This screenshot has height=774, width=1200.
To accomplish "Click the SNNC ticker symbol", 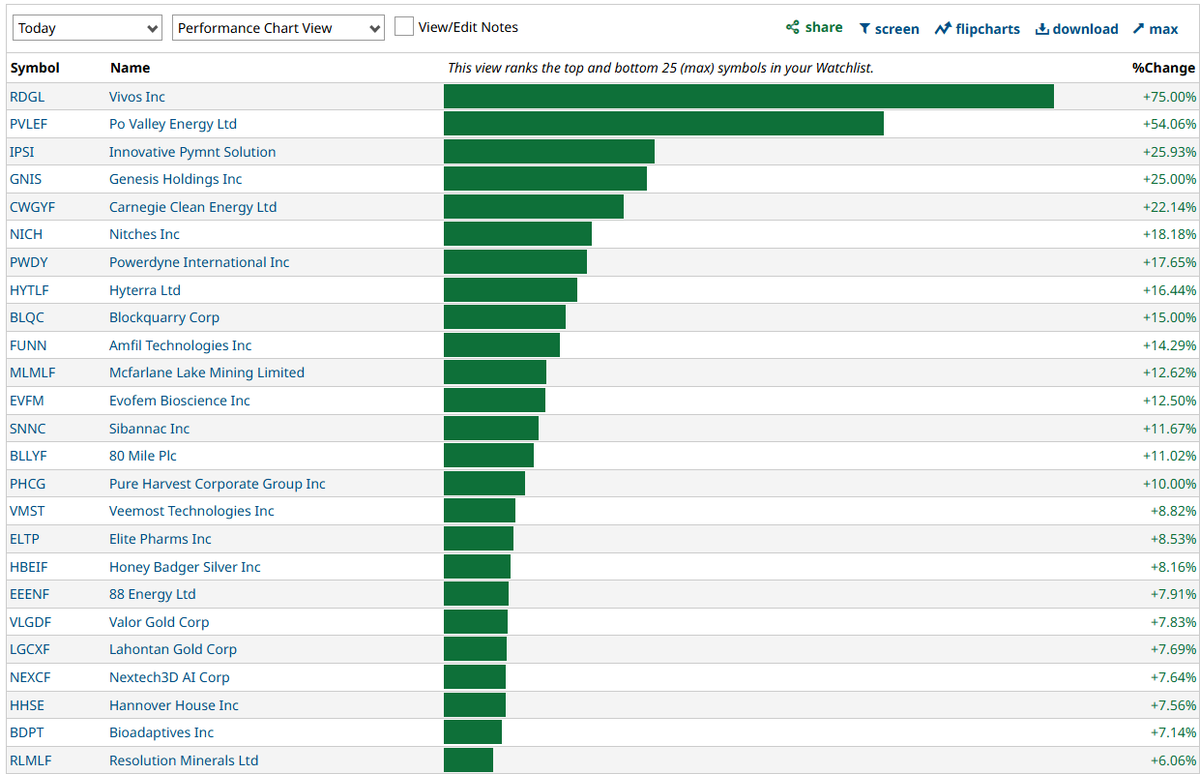I will pyautogui.click(x=27, y=428).
